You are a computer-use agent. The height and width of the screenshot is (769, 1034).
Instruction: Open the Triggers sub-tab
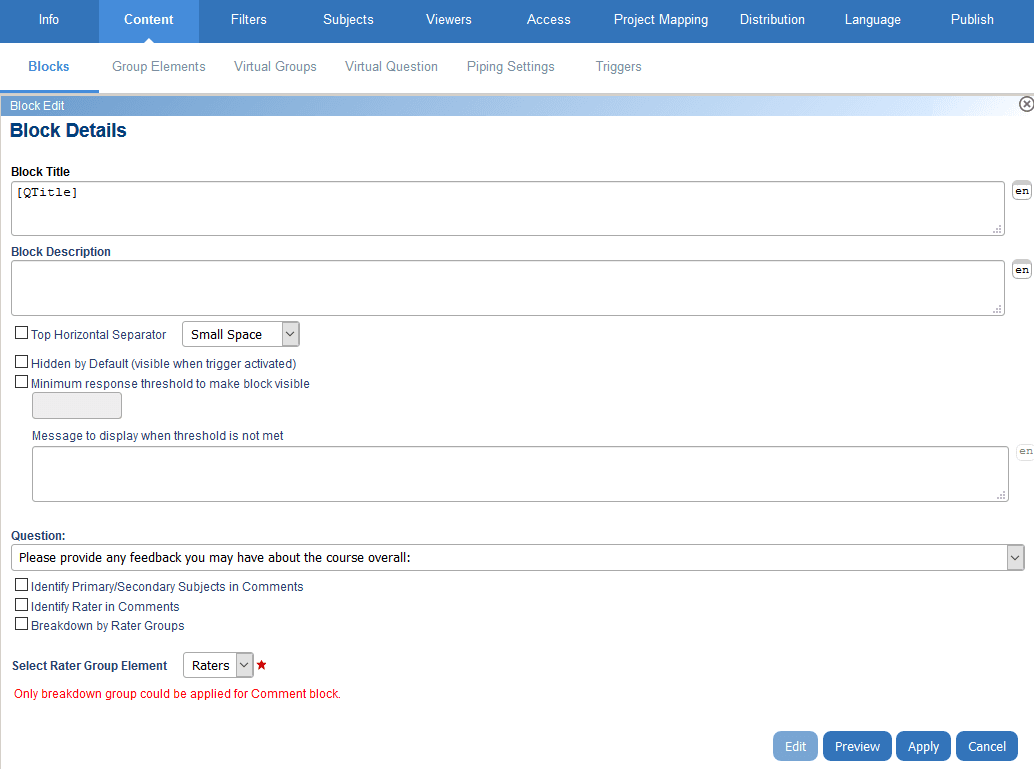(619, 67)
